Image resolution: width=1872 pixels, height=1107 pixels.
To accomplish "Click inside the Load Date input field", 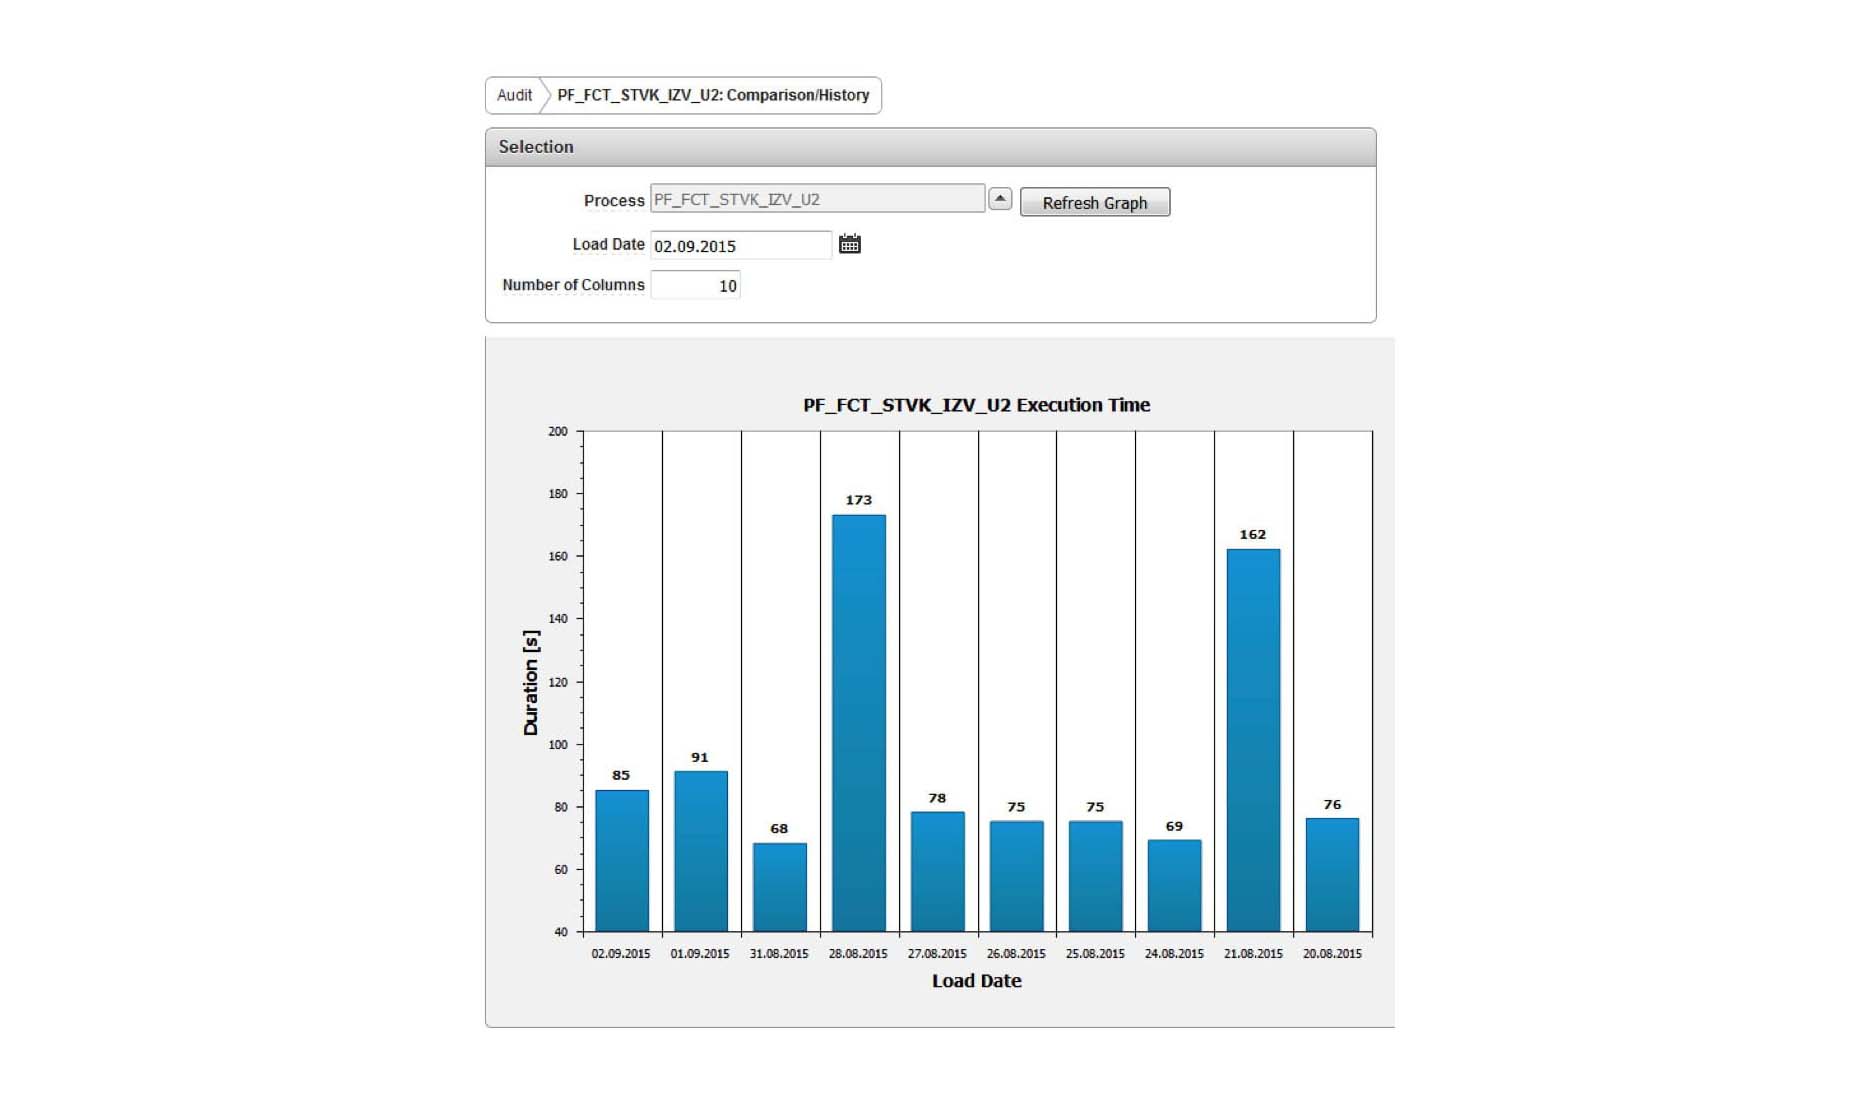I will coord(740,244).
